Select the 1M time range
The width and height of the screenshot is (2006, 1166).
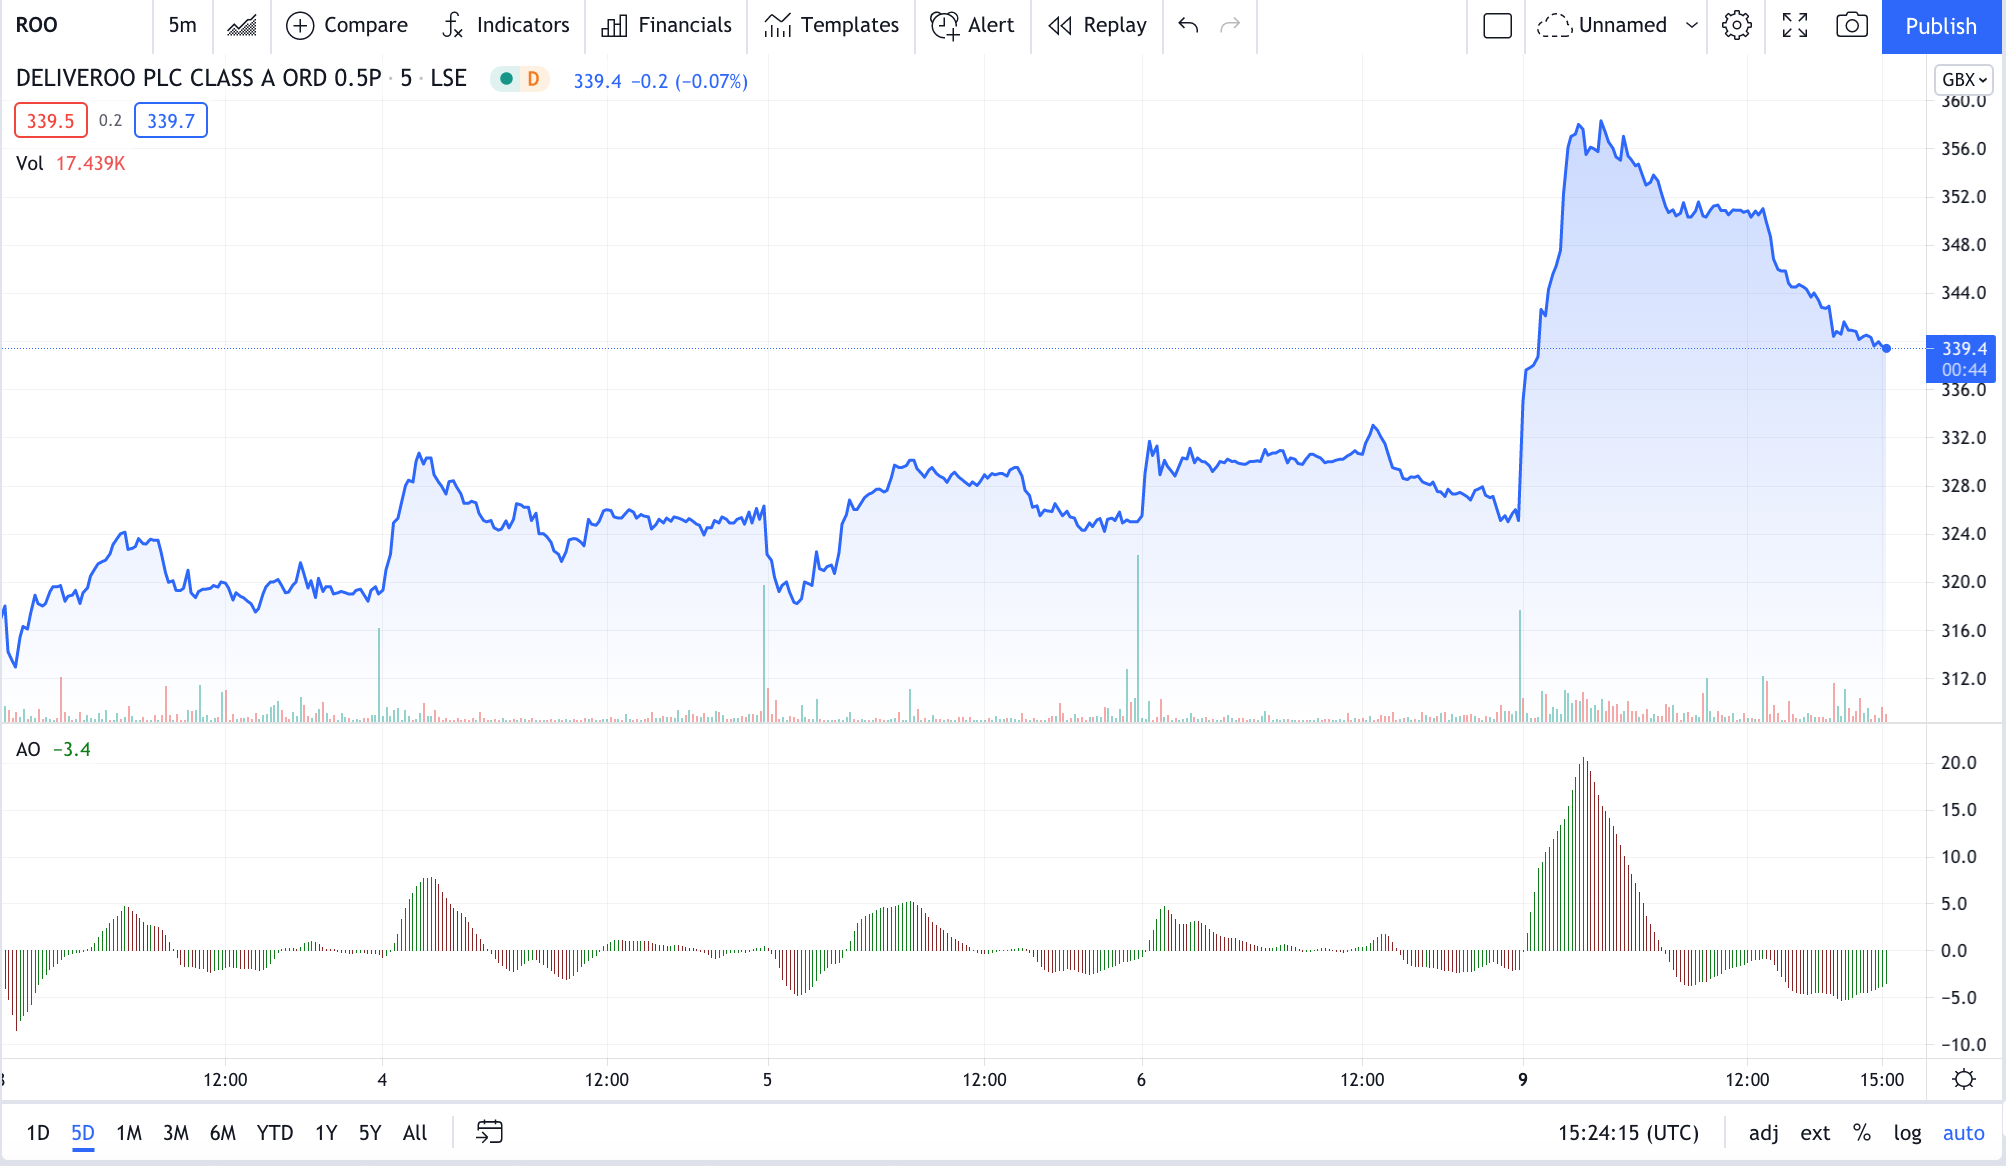click(x=129, y=1132)
